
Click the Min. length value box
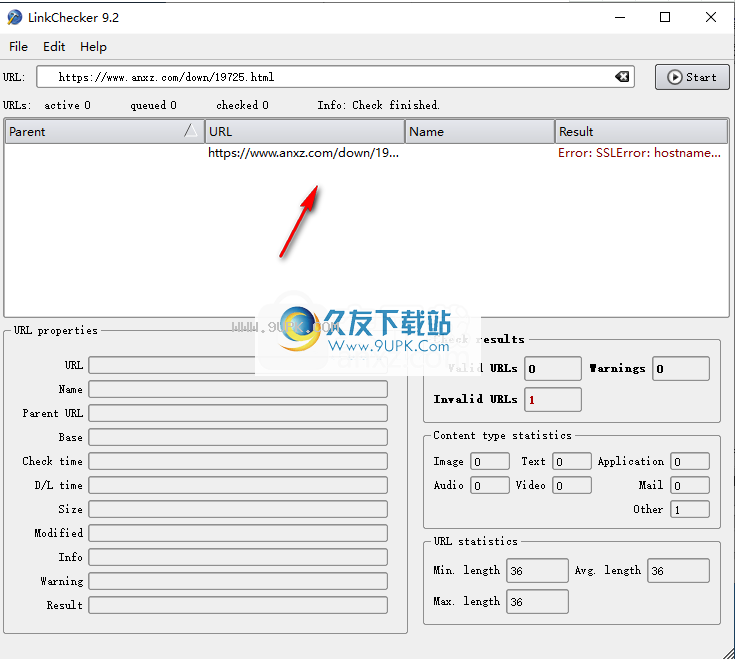pos(537,571)
